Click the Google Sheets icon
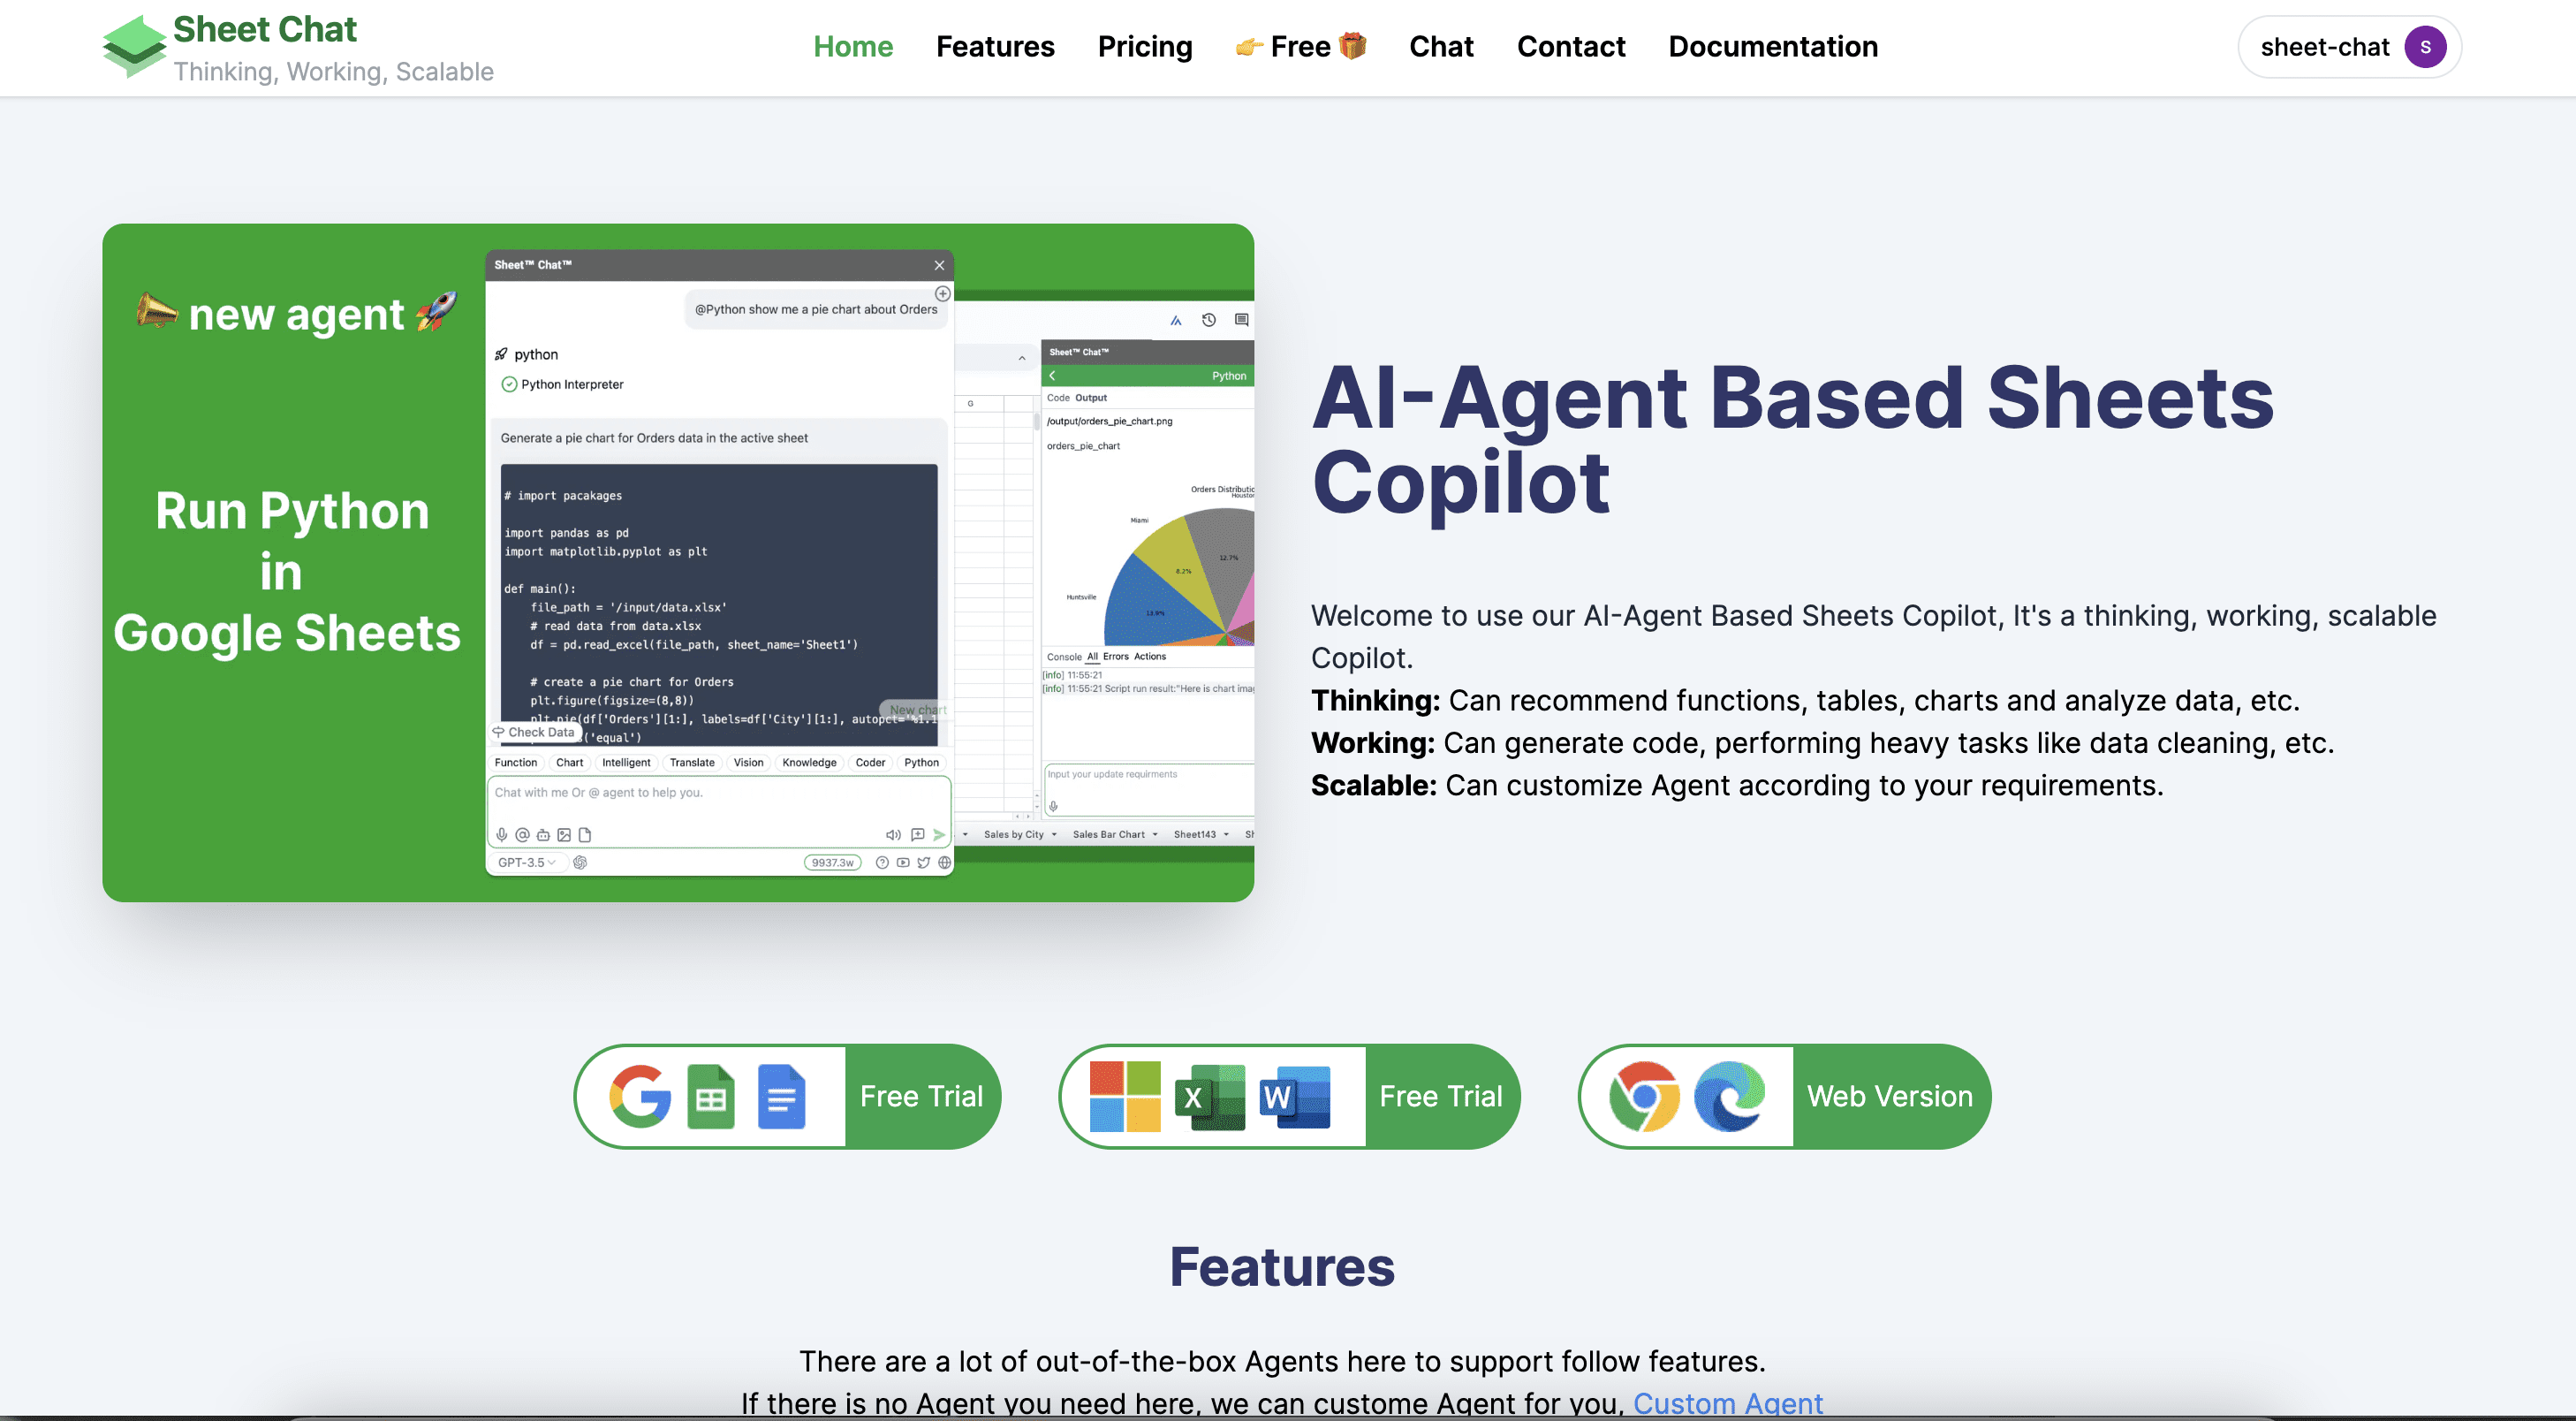2576x1421 pixels. [x=711, y=1096]
